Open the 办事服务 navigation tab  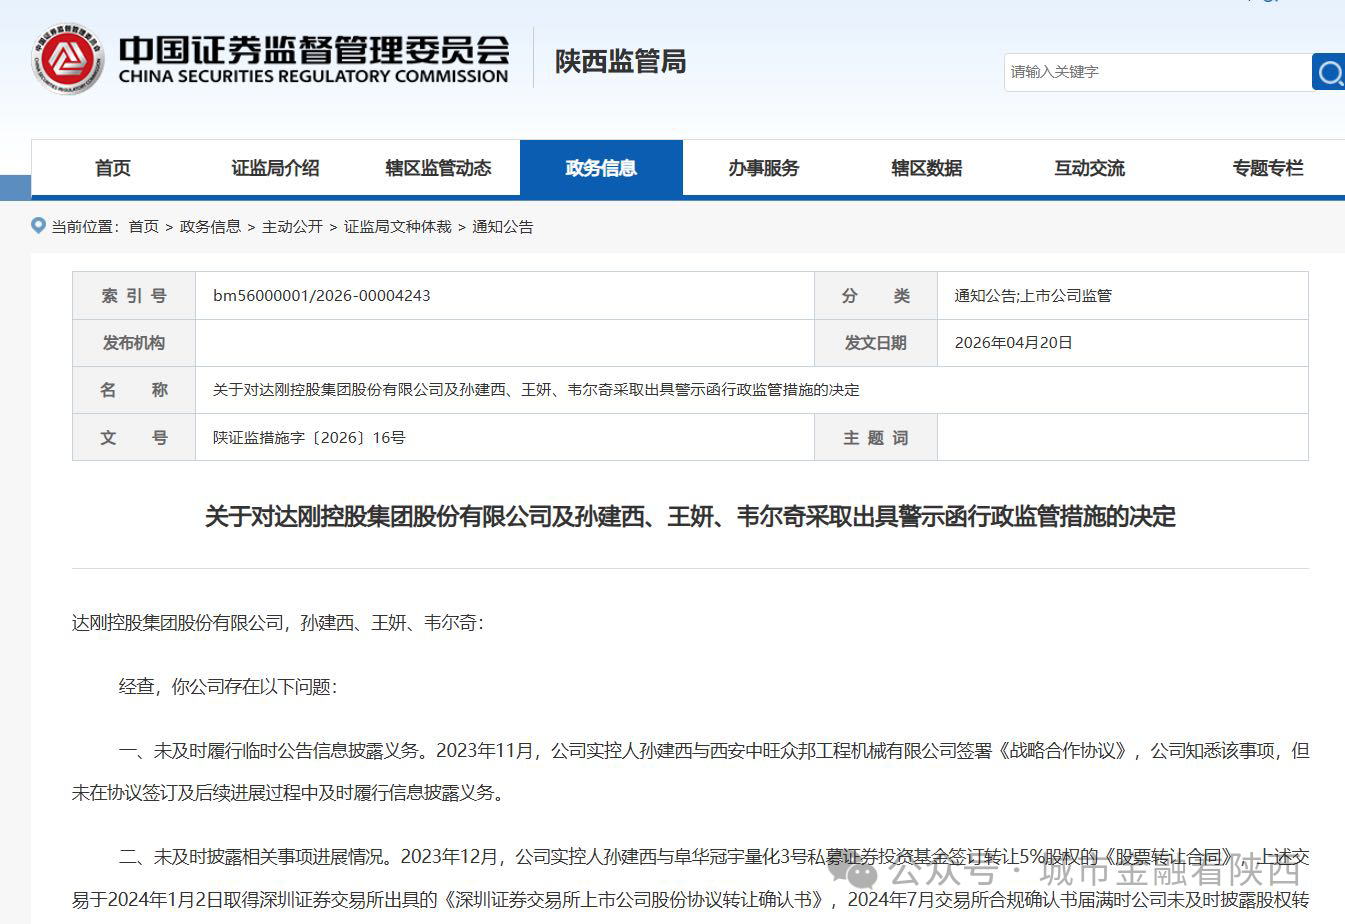coord(764,168)
